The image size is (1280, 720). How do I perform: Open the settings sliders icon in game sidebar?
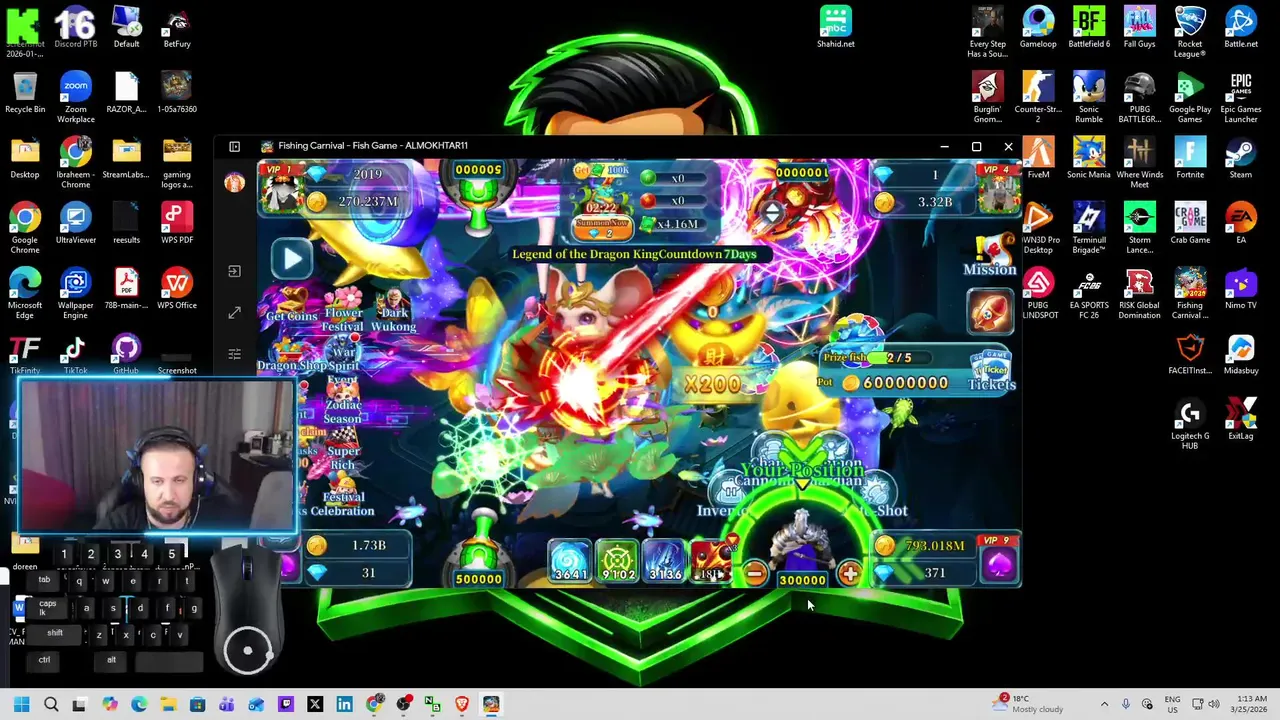[234, 354]
